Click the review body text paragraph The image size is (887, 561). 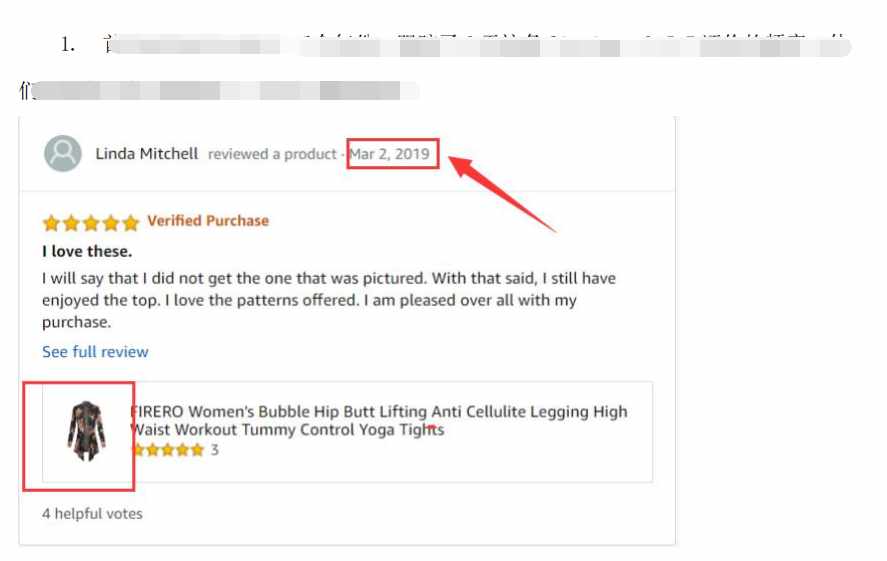329,300
